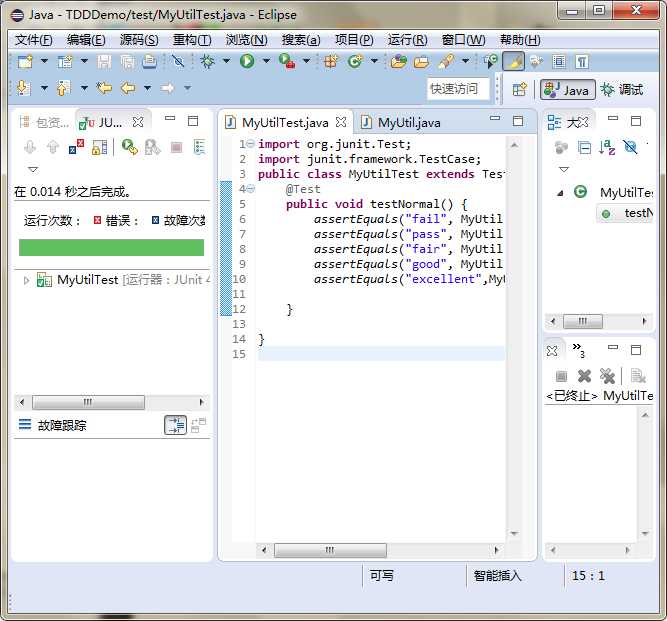Switch to the 调试 perspective
Image resolution: width=667 pixels, height=621 pixels.
click(x=621, y=89)
